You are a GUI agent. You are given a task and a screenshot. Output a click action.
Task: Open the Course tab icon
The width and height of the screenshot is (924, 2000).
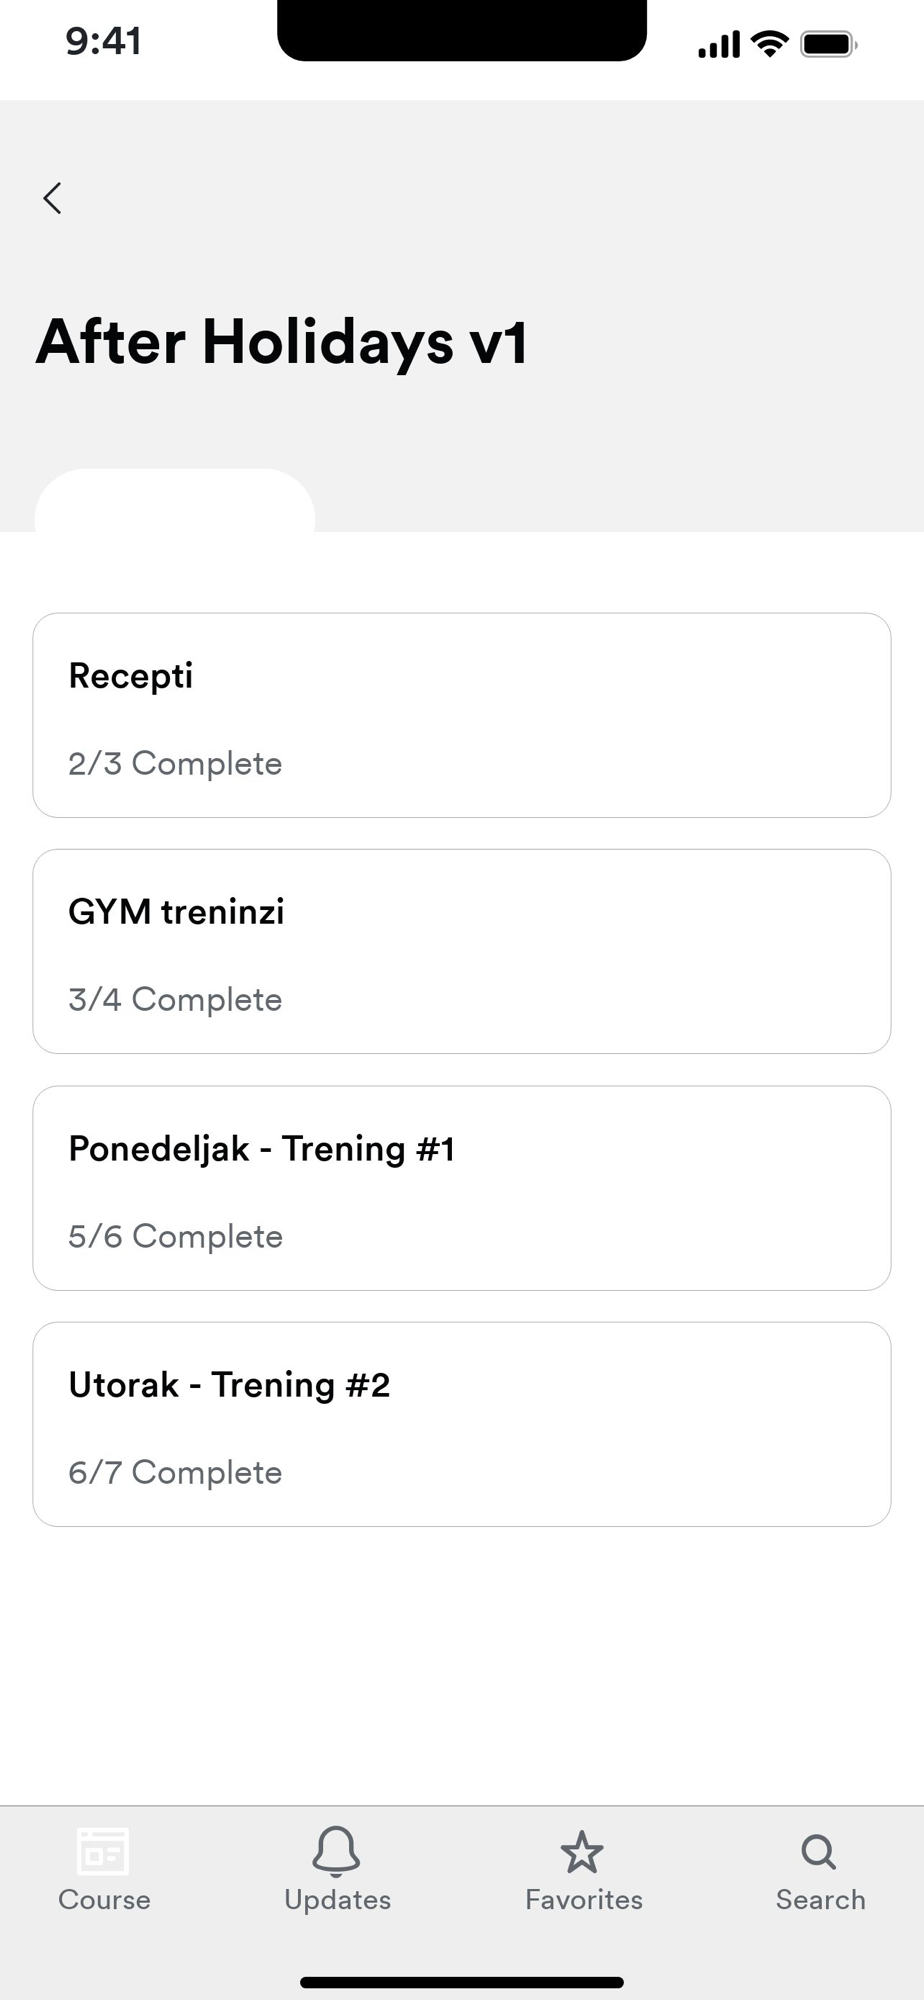tap(103, 1851)
